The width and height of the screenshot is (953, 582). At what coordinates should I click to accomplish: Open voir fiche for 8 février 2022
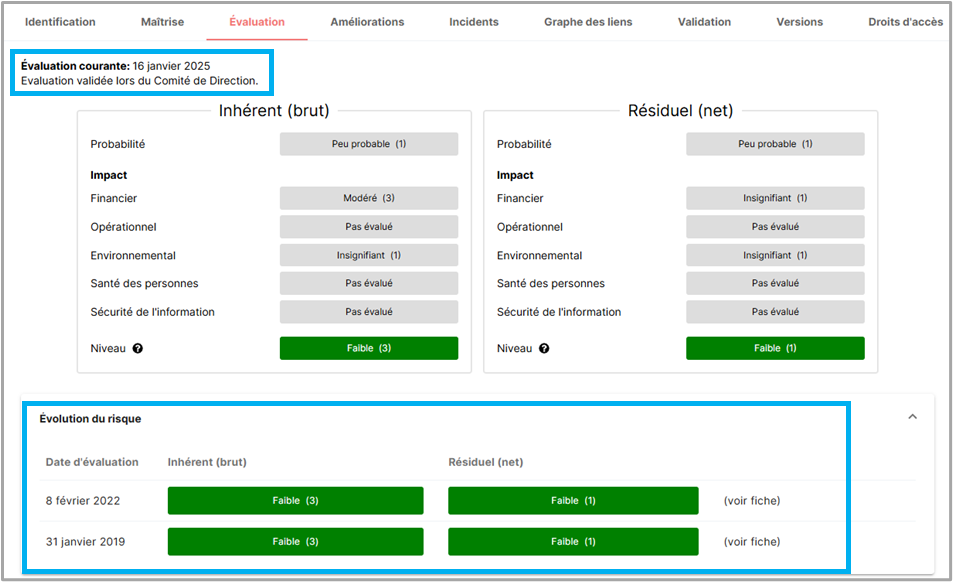(x=751, y=501)
